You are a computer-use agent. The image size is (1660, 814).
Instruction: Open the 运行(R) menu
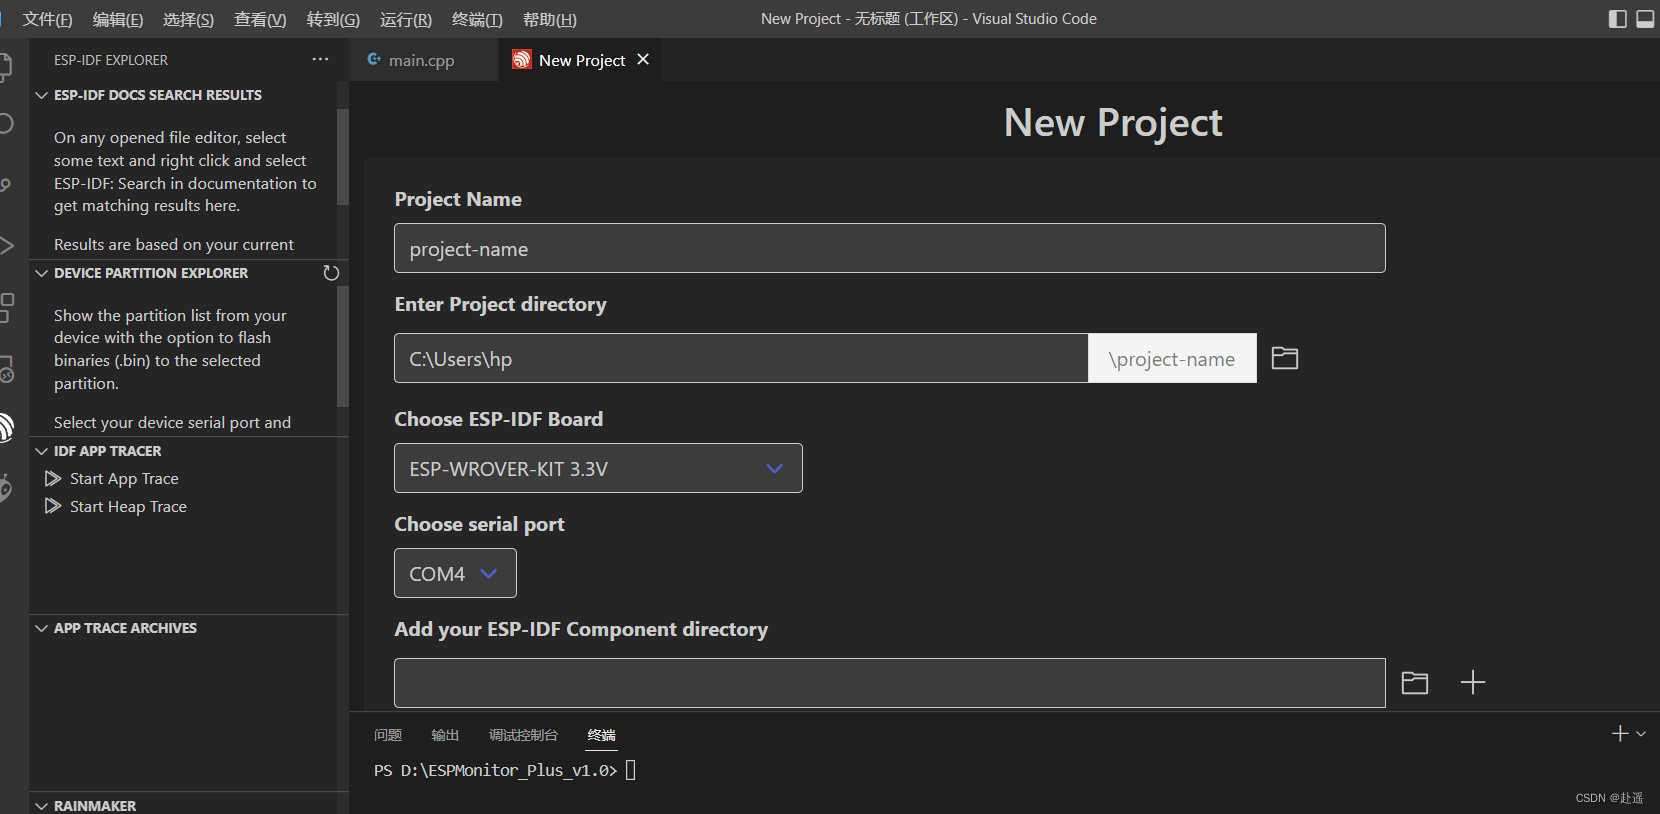[x=406, y=19]
